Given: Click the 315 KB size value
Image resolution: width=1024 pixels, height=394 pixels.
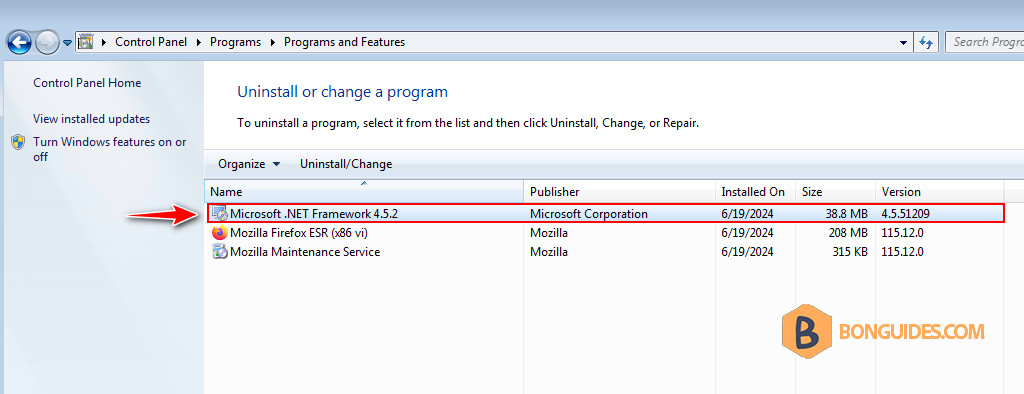Looking at the screenshot, I should [x=850, y=252].
